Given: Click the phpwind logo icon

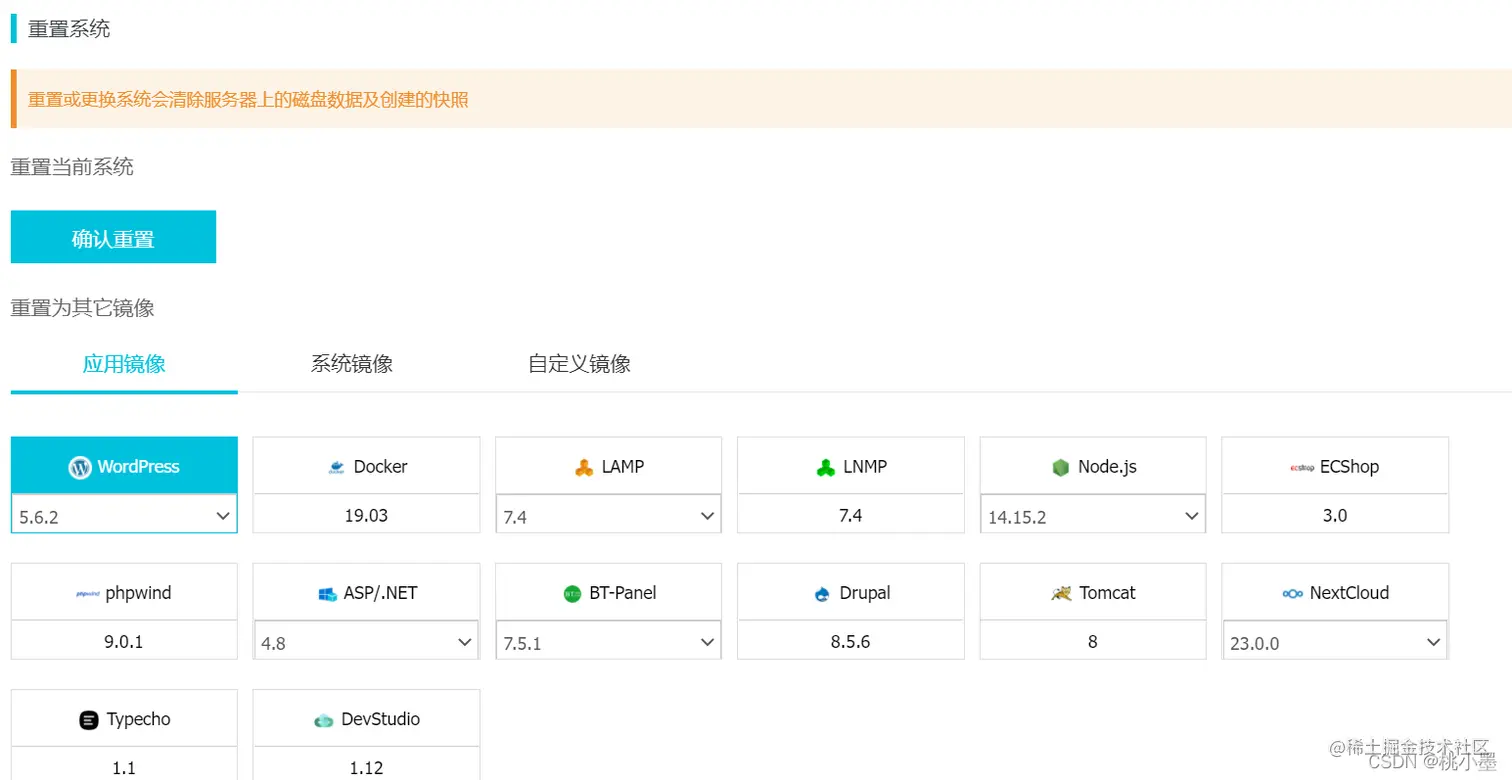Looking at the screenshot, I should 88,593.
